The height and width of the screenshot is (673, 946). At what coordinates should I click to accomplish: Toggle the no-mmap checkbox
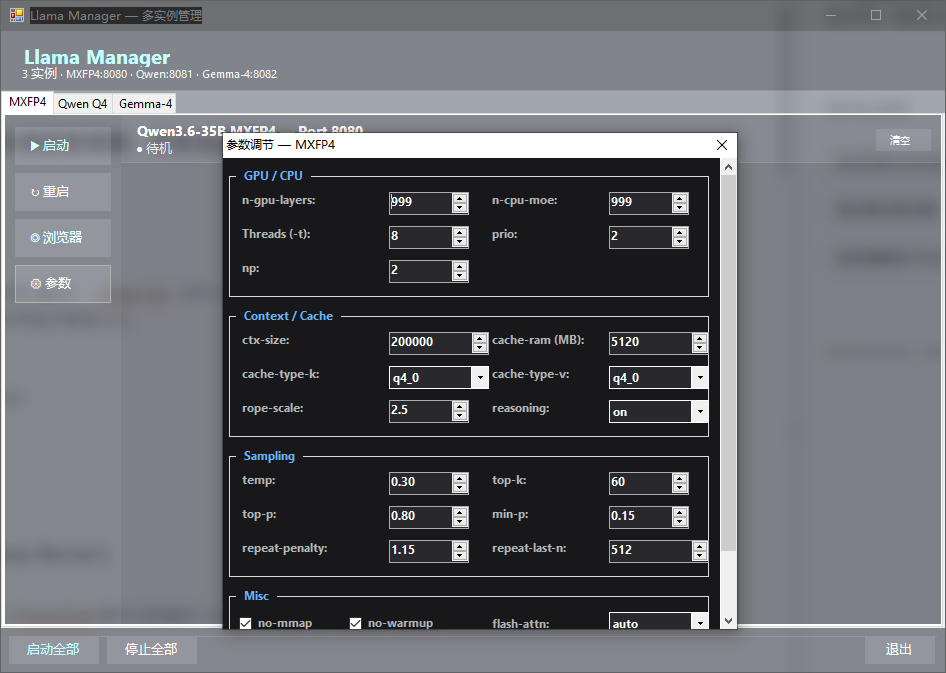[246, 623]
